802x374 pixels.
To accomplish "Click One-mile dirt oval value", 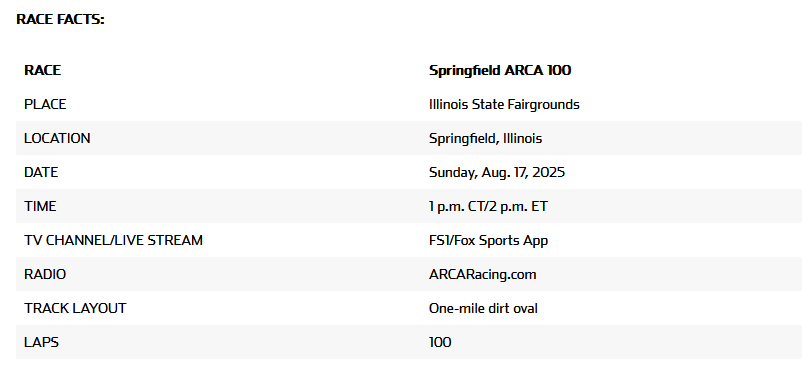I will coord(483,308).
